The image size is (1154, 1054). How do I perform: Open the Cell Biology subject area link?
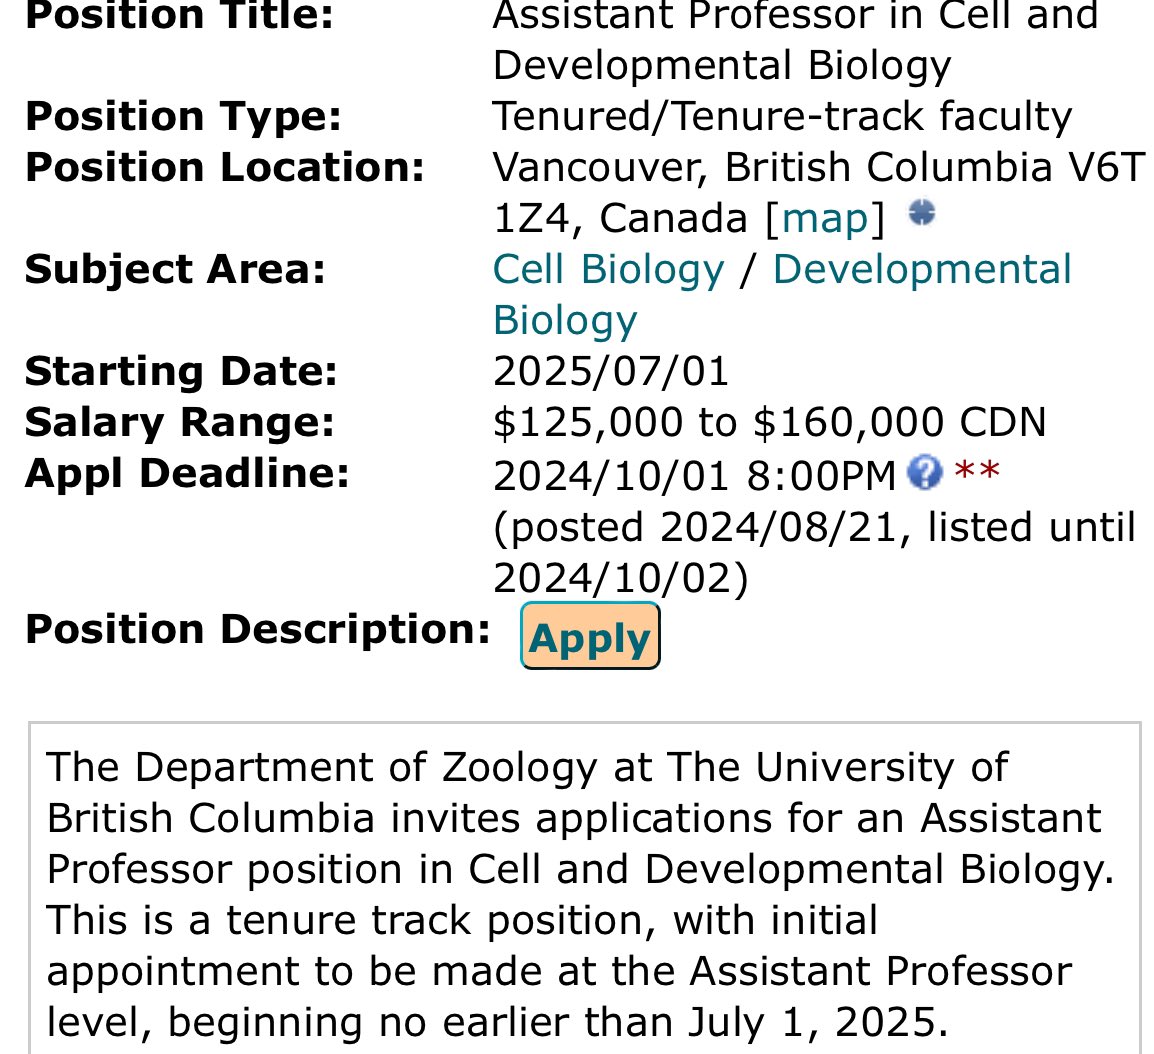pyautogui.click(x=609, y=269)
